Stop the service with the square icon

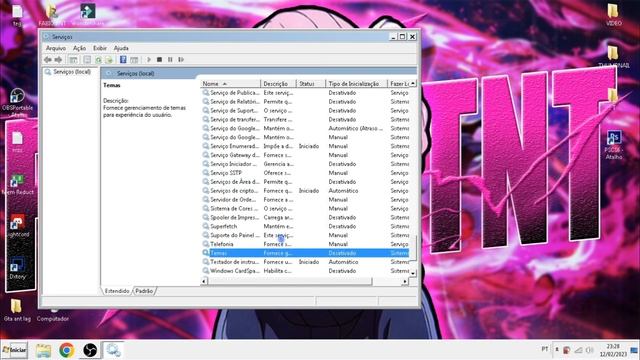[160, 60]
